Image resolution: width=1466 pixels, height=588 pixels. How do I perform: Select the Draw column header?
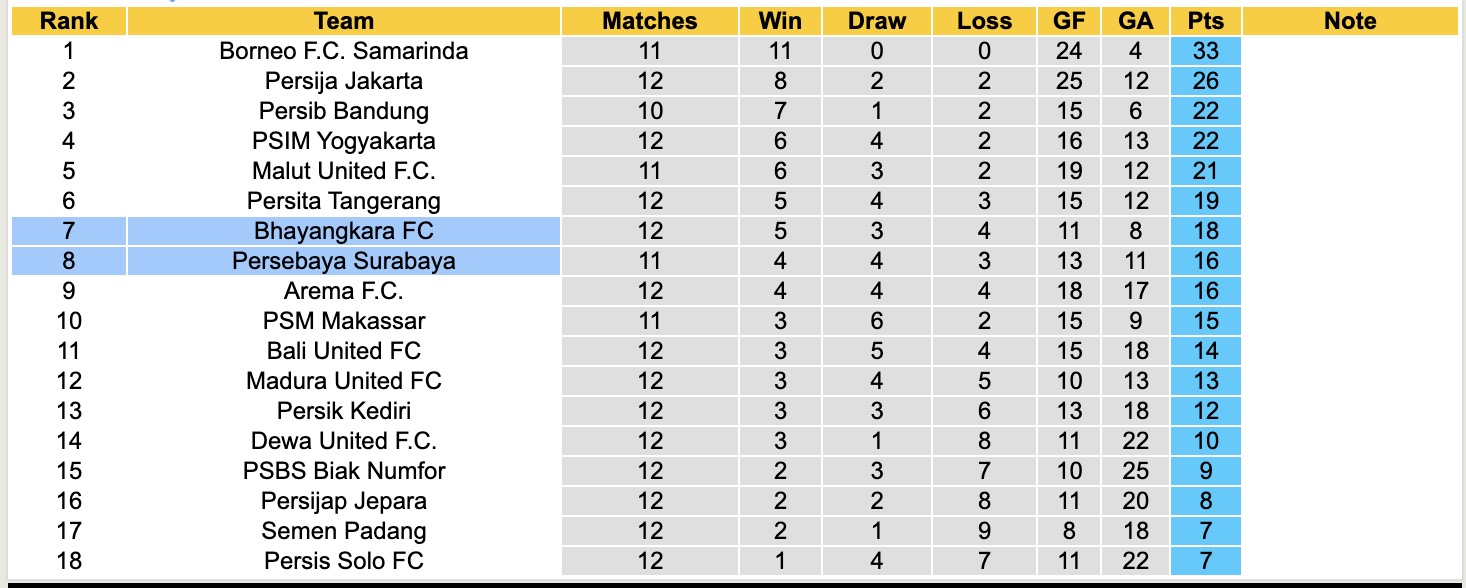(x=876, y=21)
